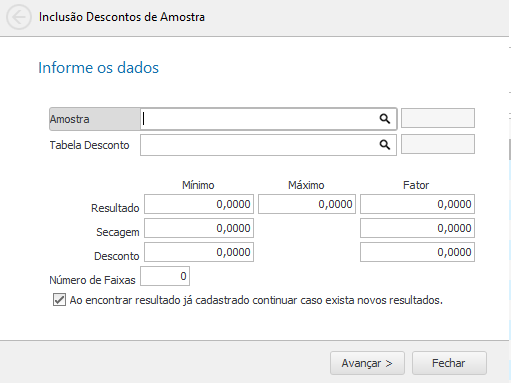This screenshot has width=511, height=383.
Task: Select the Desconto Fator field
Action: [417, 252]
